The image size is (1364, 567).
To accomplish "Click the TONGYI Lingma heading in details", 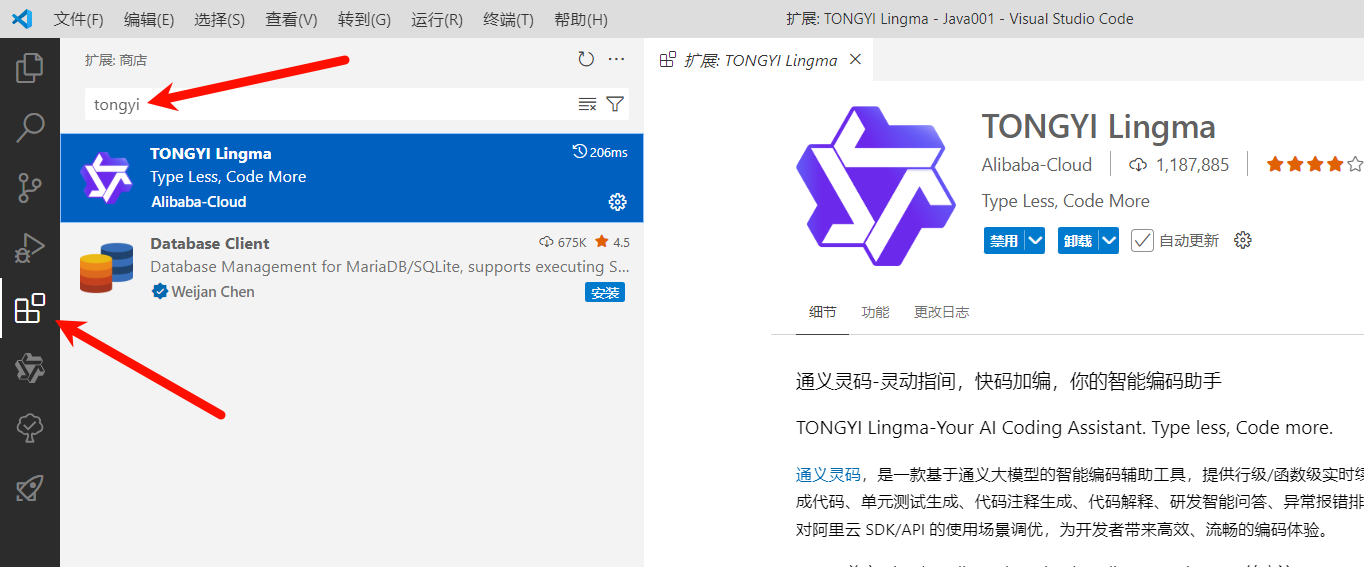I will click(1099, 127).
